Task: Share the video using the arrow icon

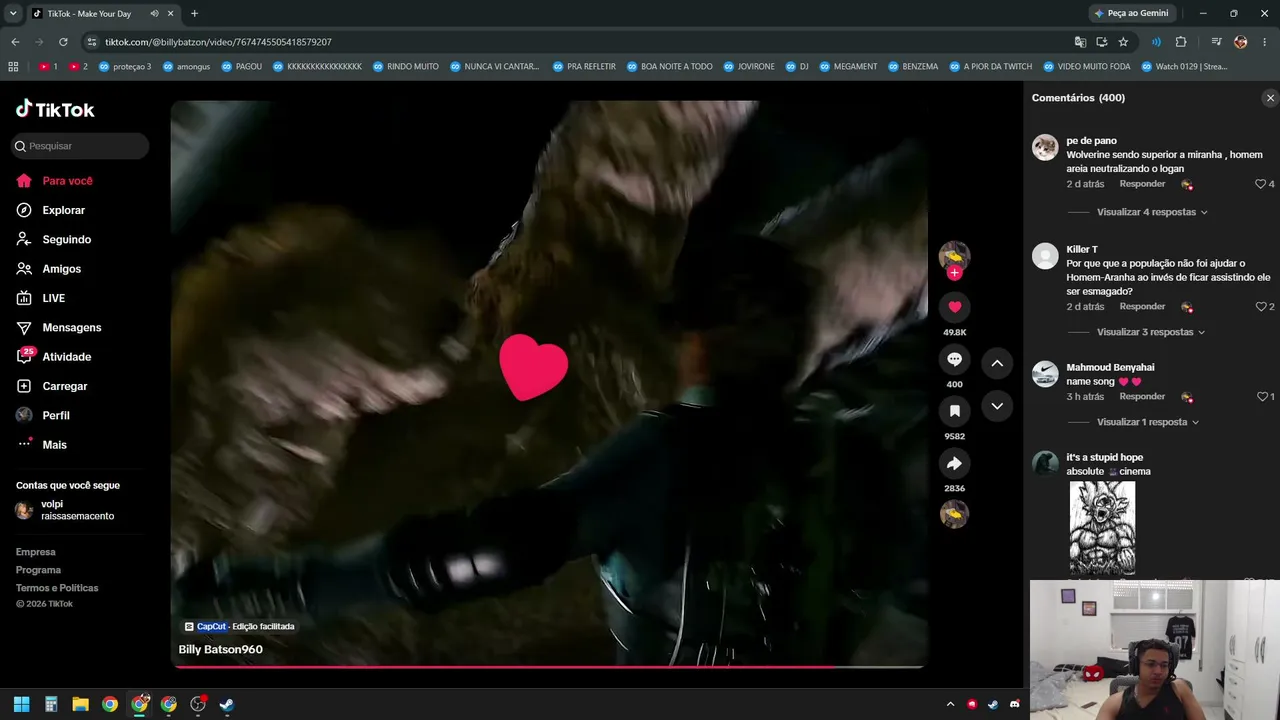Action: click(954, 463)
